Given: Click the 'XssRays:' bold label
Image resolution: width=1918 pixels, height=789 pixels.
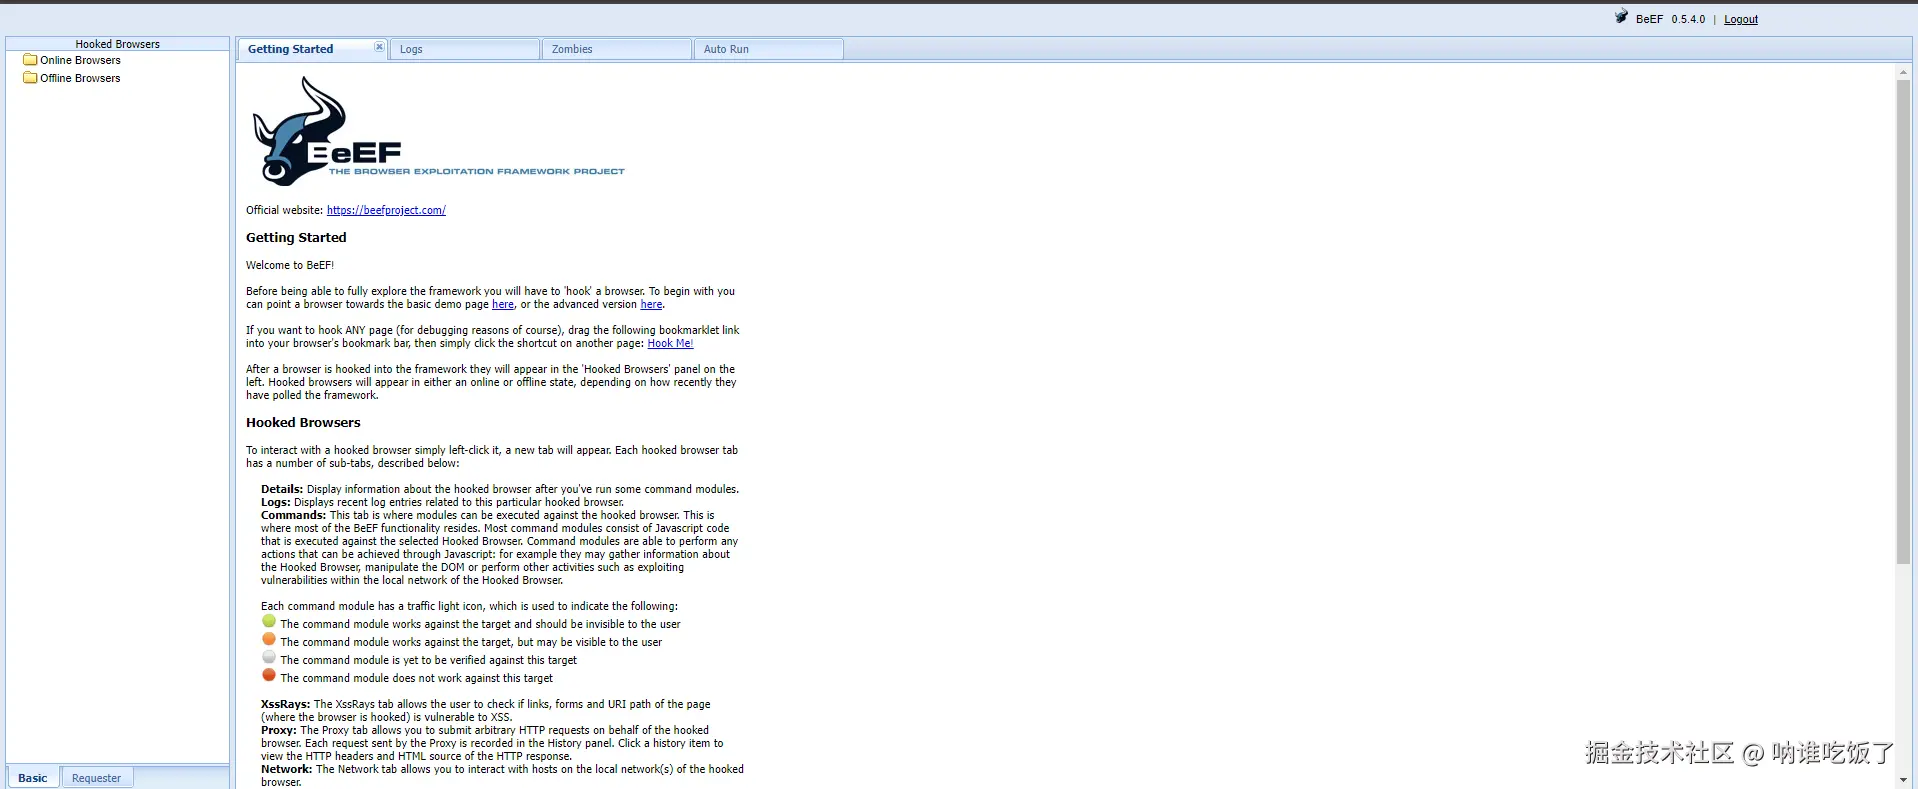Looking at the screenshot, I should point(286,704).
